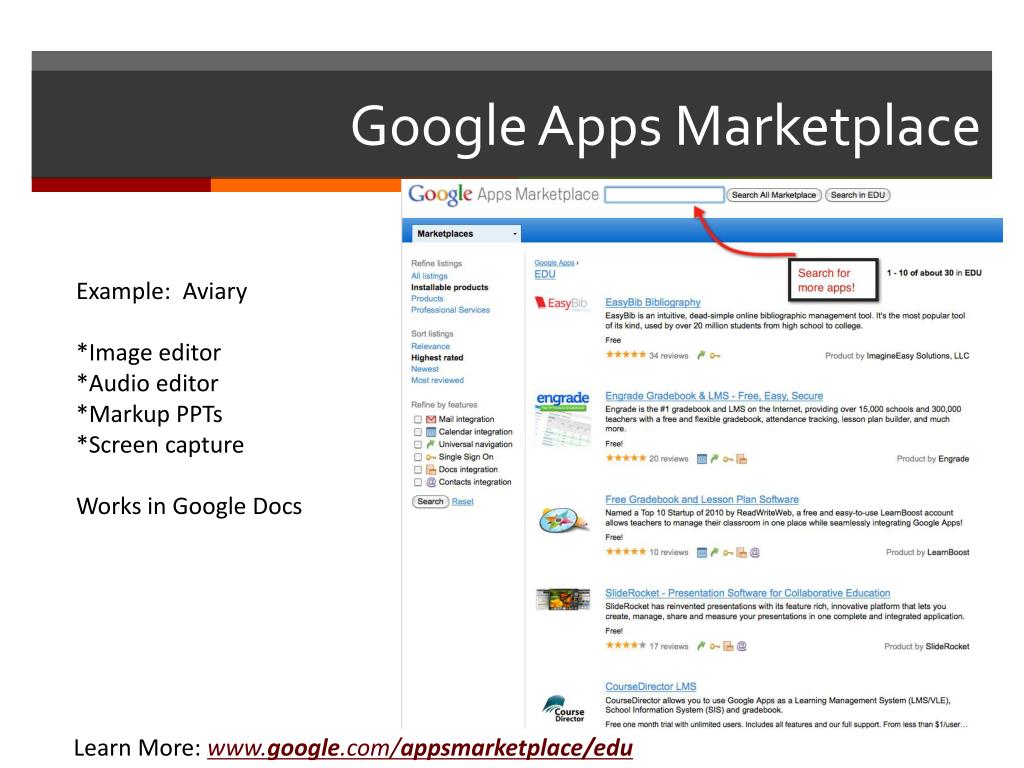Click Engrade's calendar integration icon
1024x768 pixels.
tap(701, 459)
